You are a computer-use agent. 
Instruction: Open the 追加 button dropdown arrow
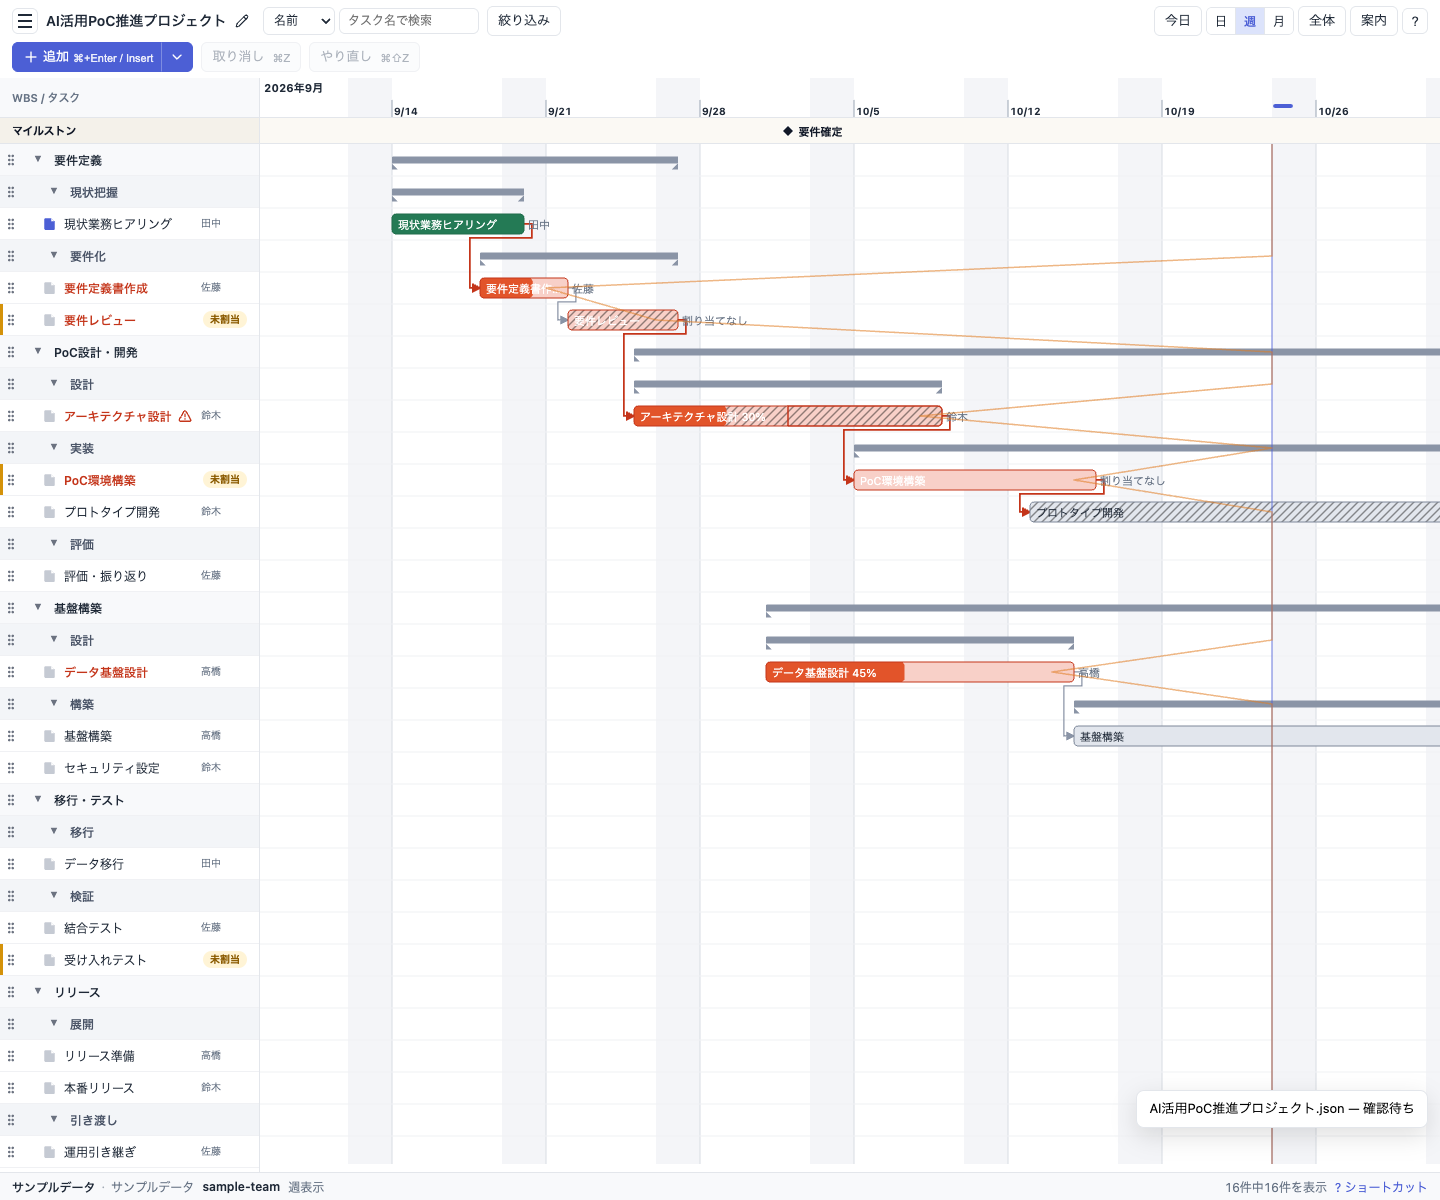177,57
